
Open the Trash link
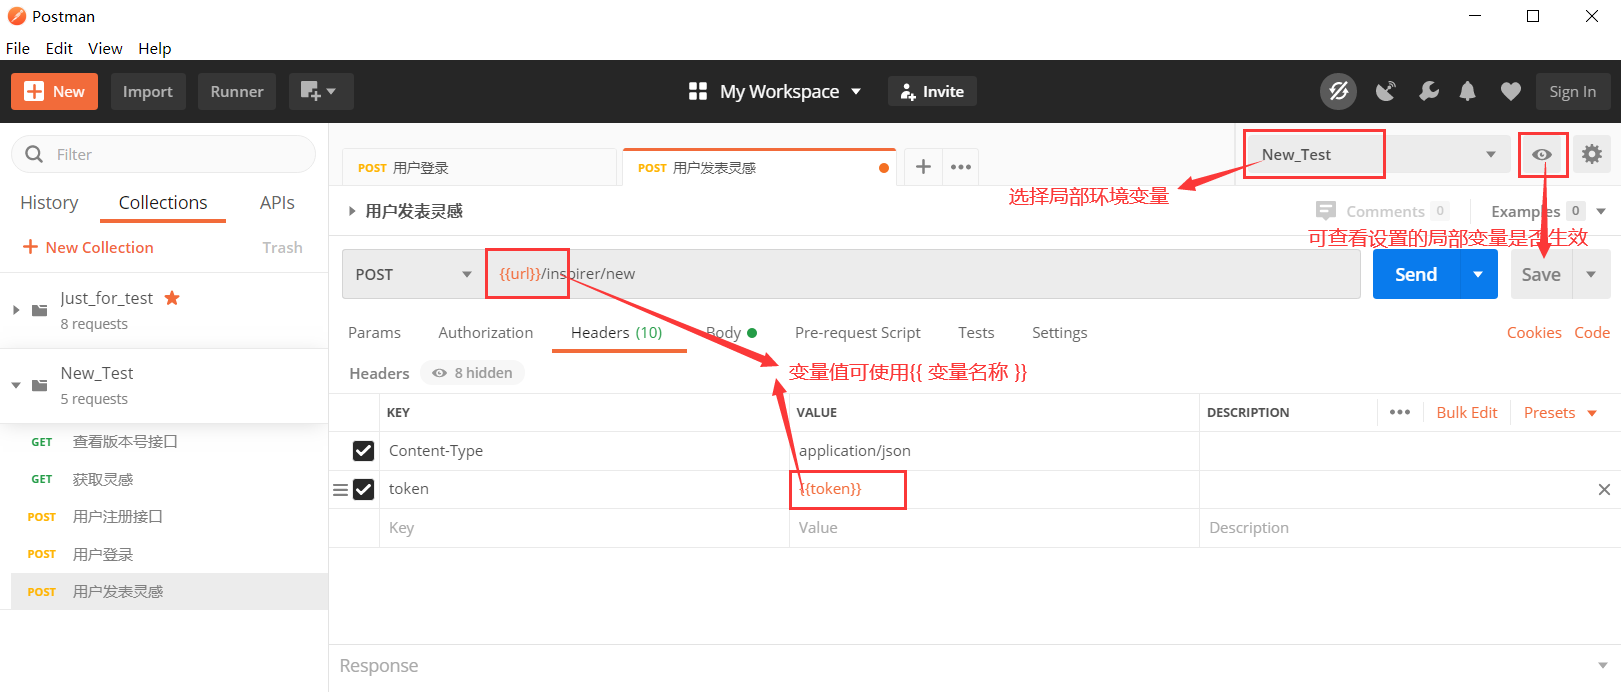tap(282, 247)
